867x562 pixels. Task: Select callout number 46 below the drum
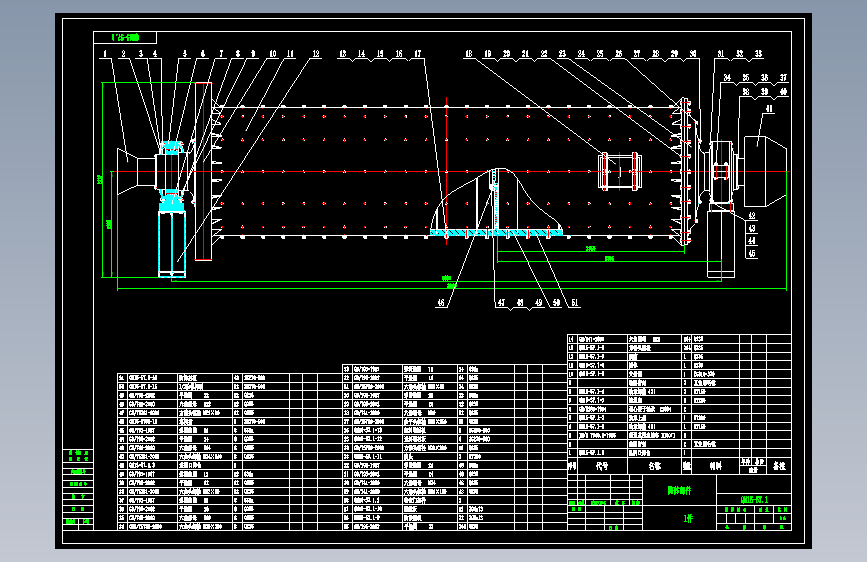pos(441,303)
